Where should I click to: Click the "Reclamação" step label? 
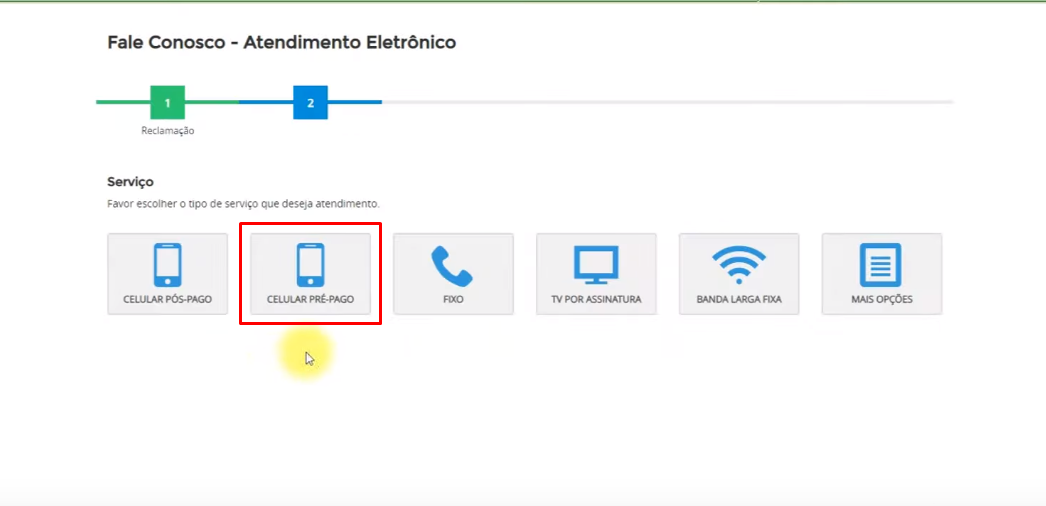tap(168, 131)
